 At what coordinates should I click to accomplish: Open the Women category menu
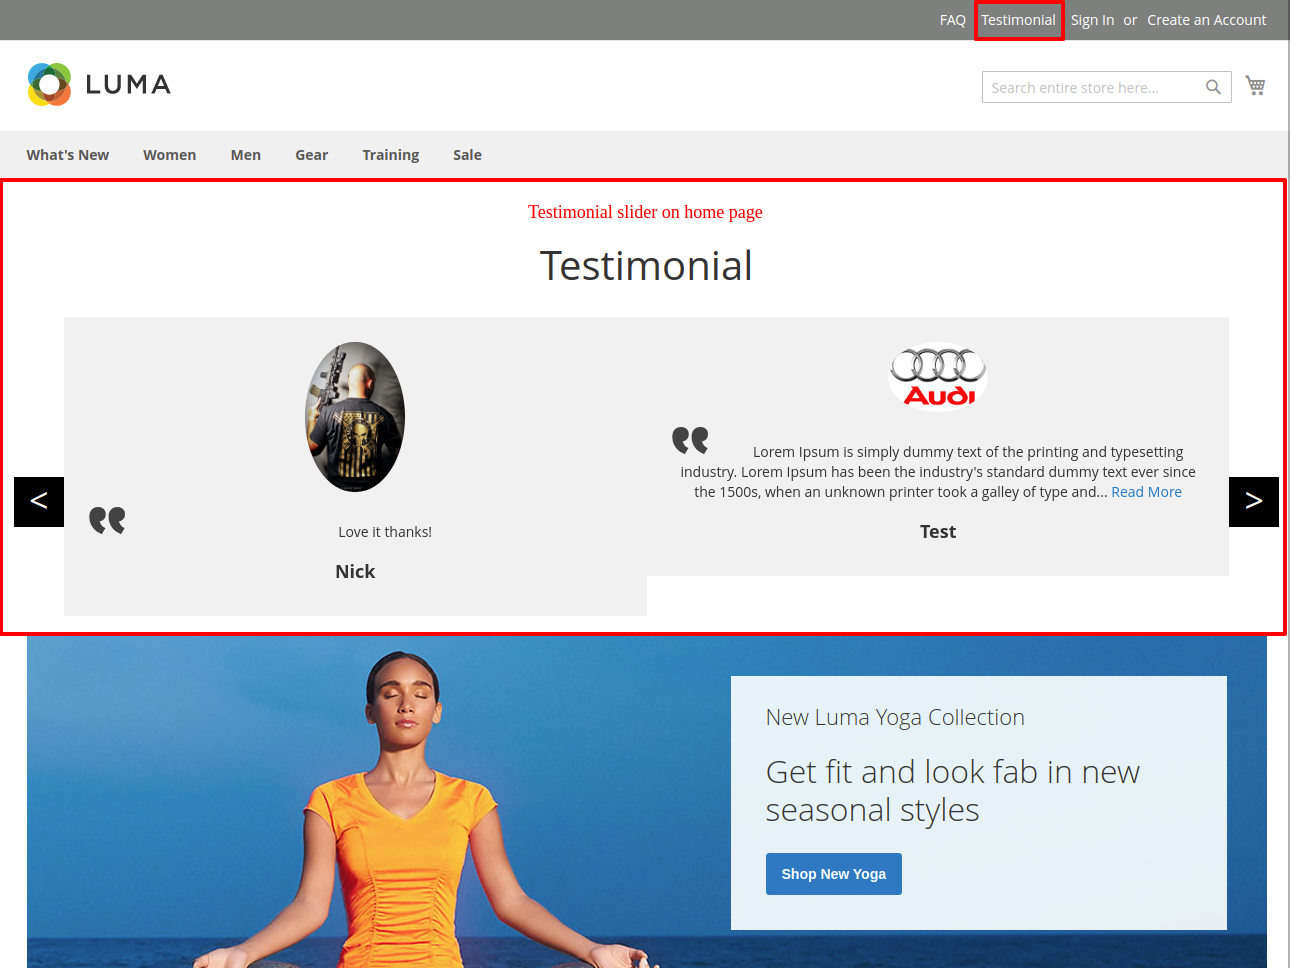click(x=169, y=155)
